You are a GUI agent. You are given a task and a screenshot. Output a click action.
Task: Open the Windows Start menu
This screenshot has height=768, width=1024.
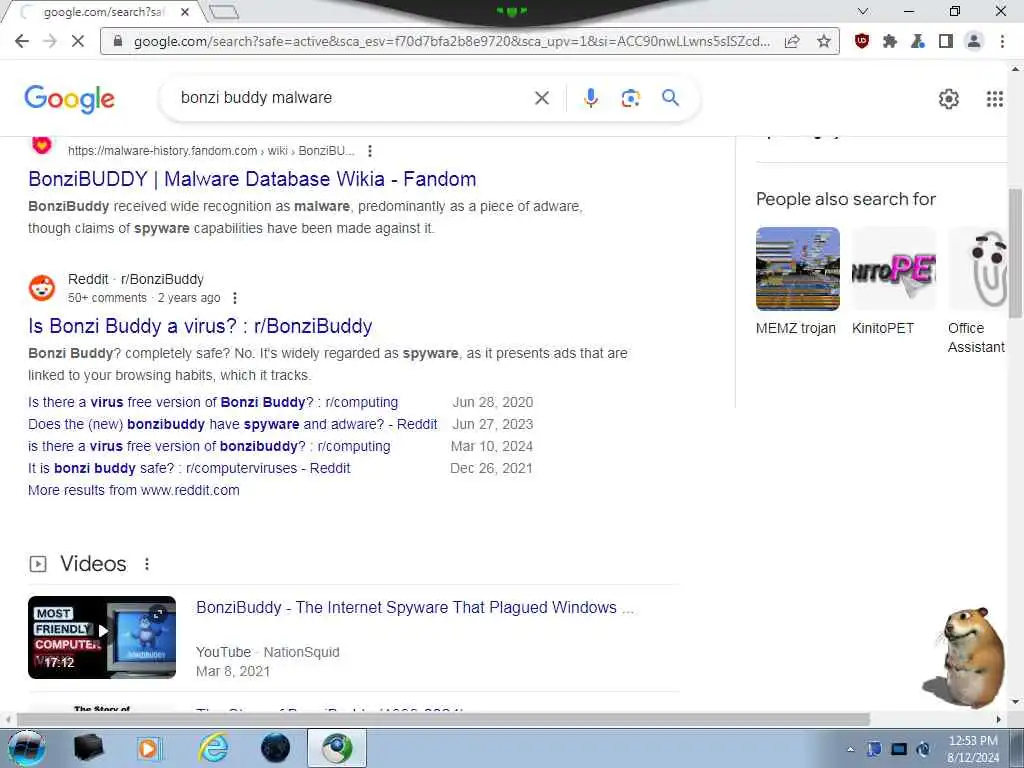point(26,748)
